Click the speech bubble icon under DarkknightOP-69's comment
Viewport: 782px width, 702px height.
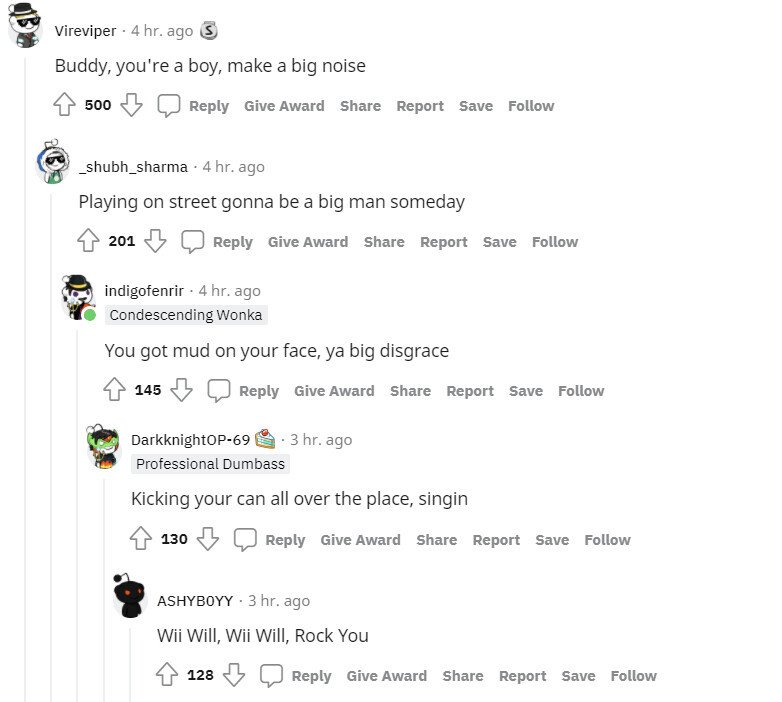click(x=245, y=539)
